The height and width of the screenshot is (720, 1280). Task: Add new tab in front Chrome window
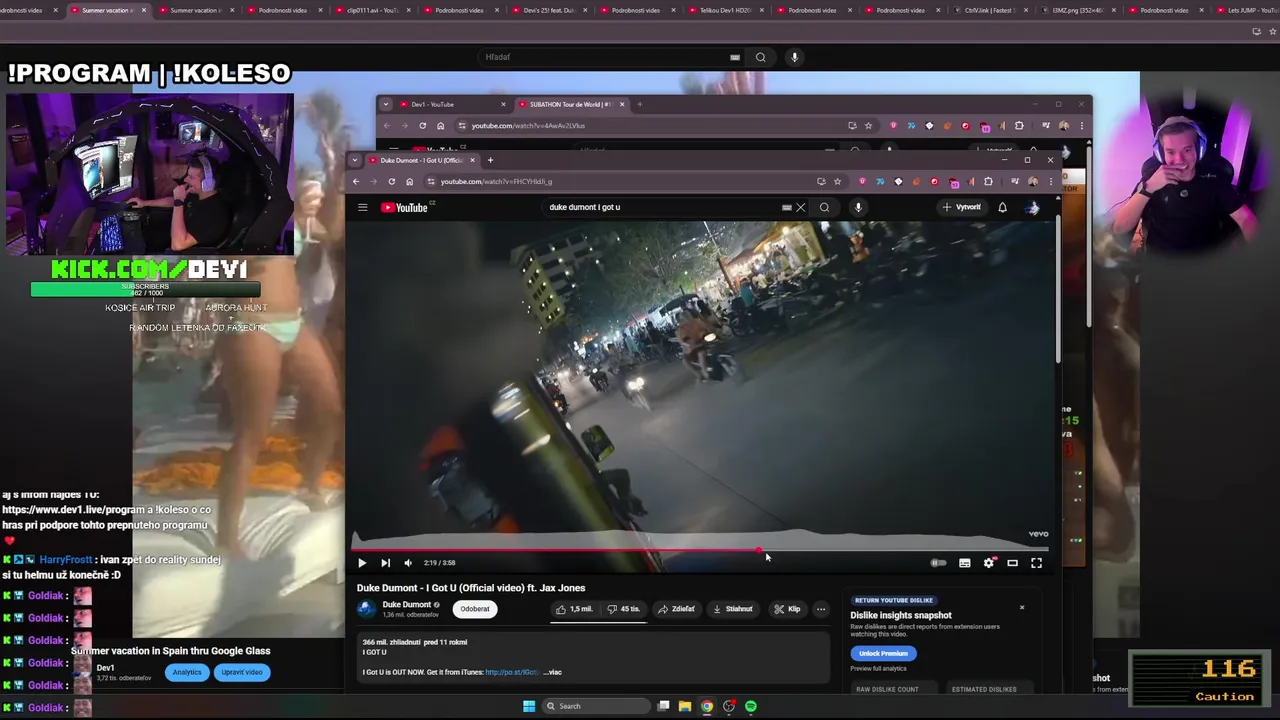[490, 160]
